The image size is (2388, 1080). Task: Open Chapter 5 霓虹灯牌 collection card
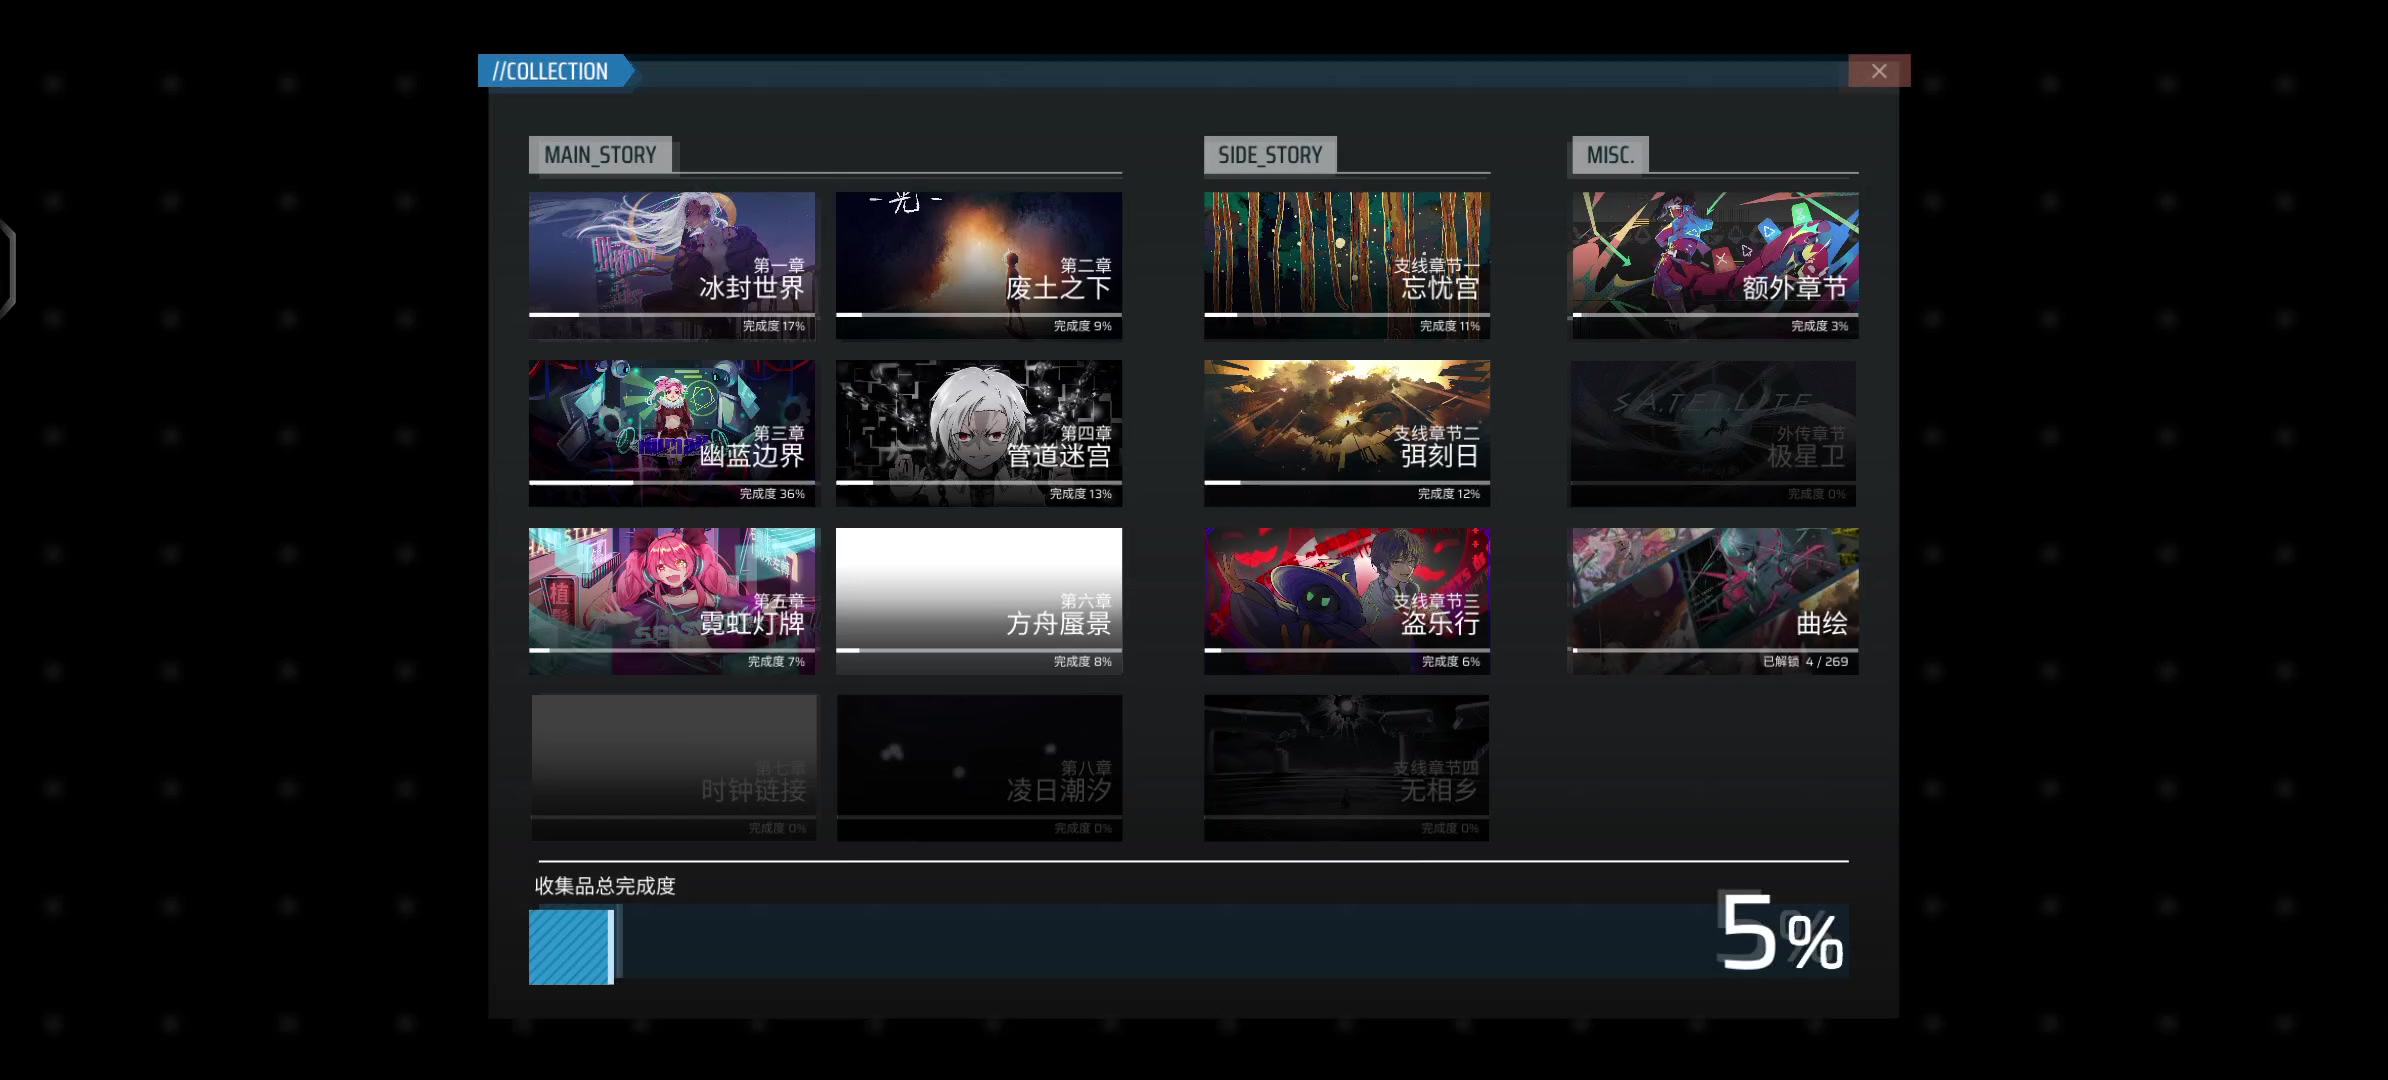(x=672, y=601)
